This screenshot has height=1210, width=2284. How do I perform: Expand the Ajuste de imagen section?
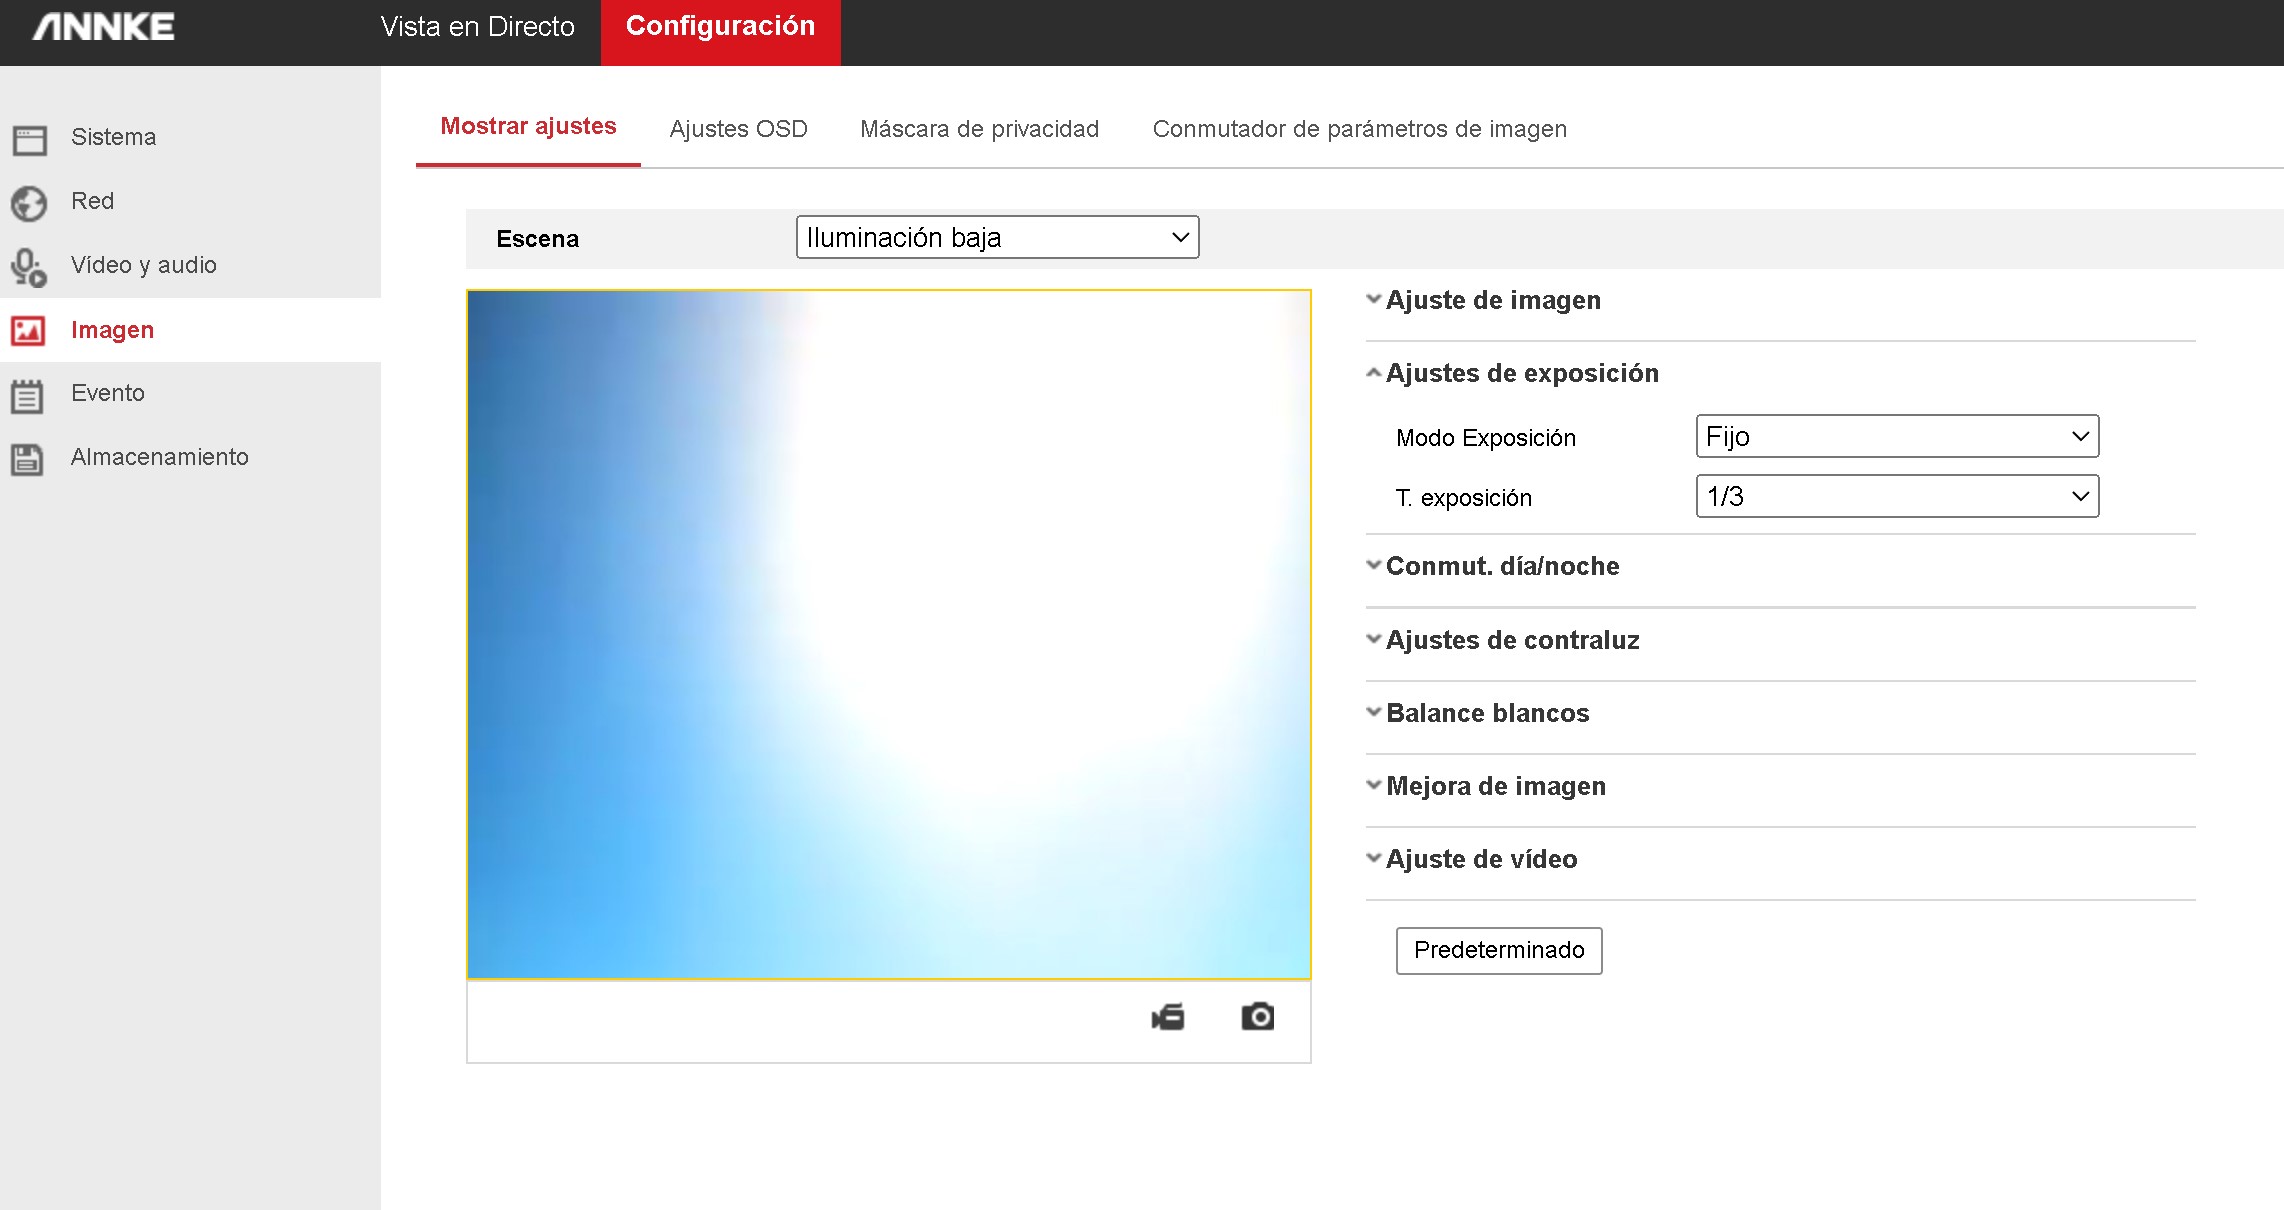pos(1492,300)
